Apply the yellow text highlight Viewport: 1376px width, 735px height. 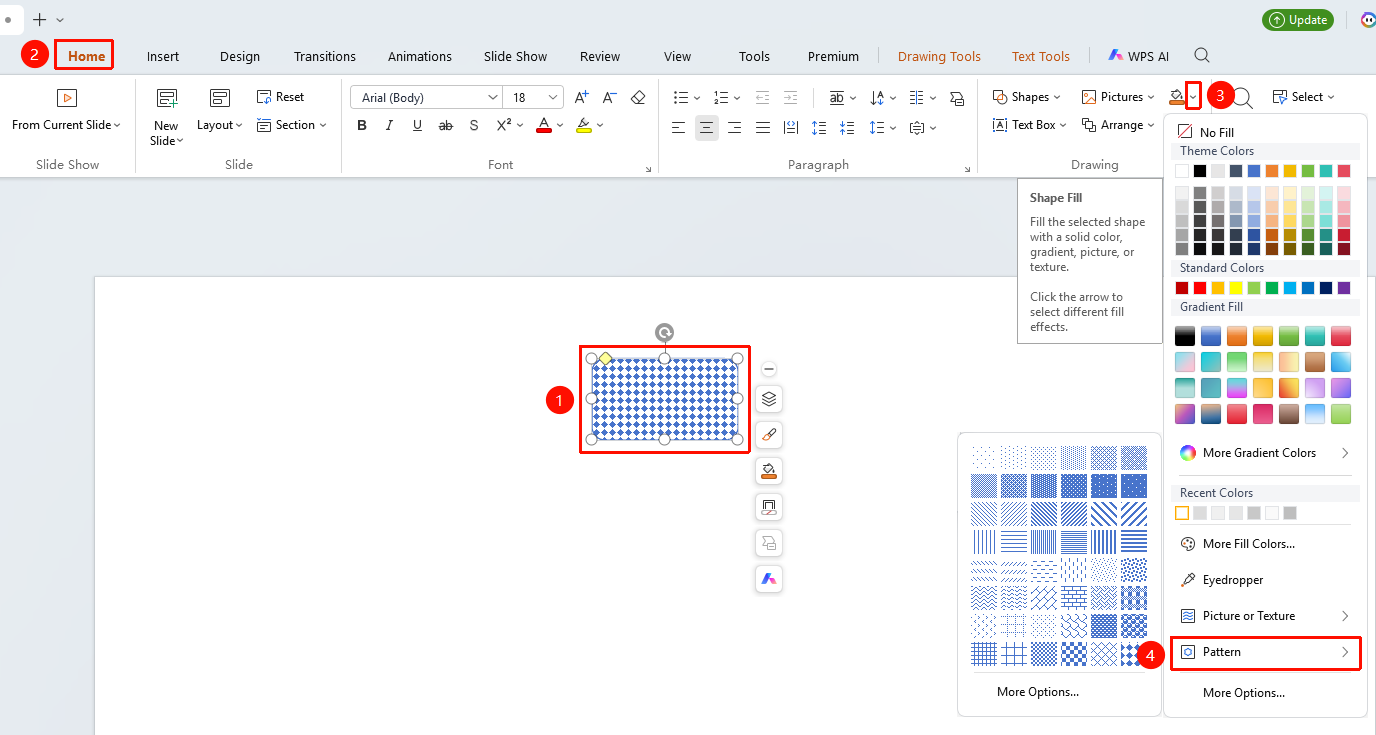click(584, 126)
